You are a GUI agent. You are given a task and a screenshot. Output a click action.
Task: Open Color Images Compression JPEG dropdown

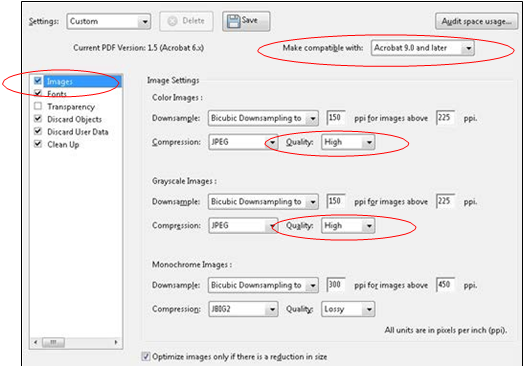(x=243, y=142)
